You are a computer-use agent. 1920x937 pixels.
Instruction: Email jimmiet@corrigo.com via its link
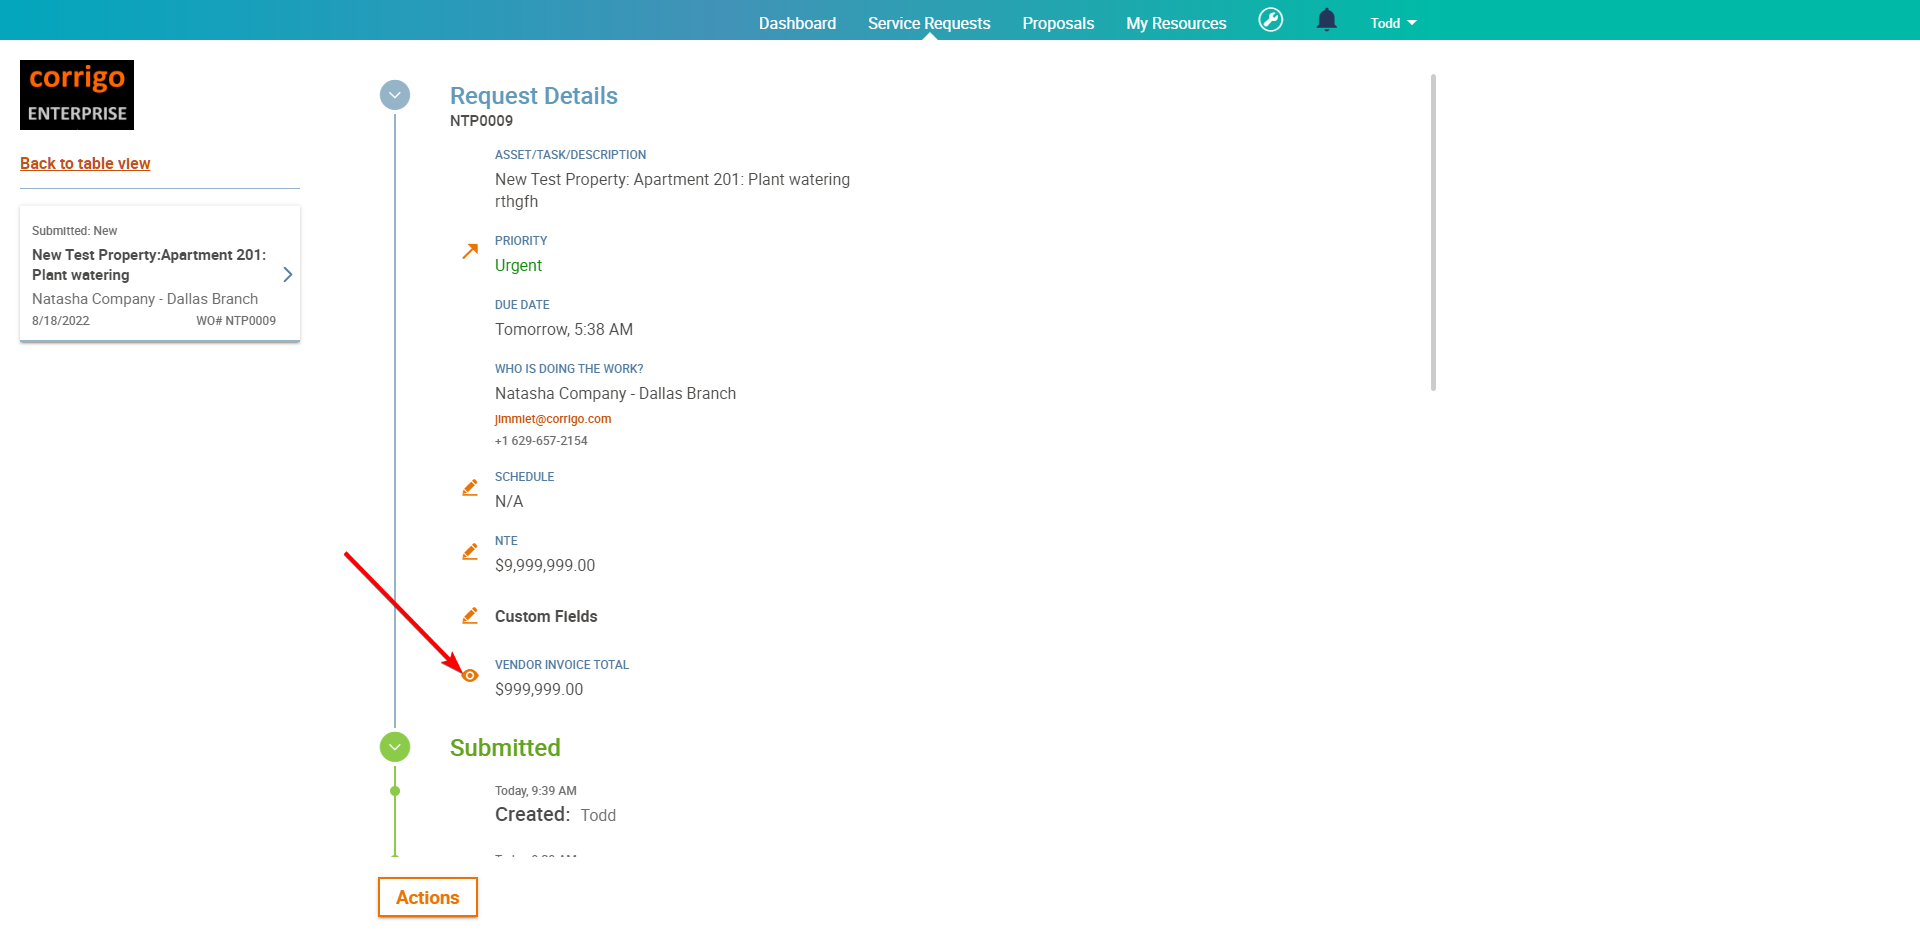point(553,419)
